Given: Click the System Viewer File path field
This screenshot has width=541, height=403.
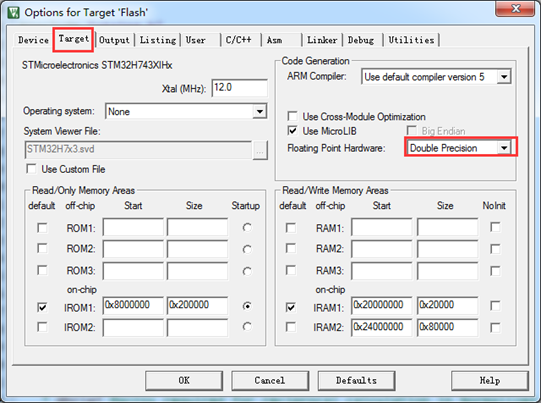Looking at the screenshot, I should 138,150.
